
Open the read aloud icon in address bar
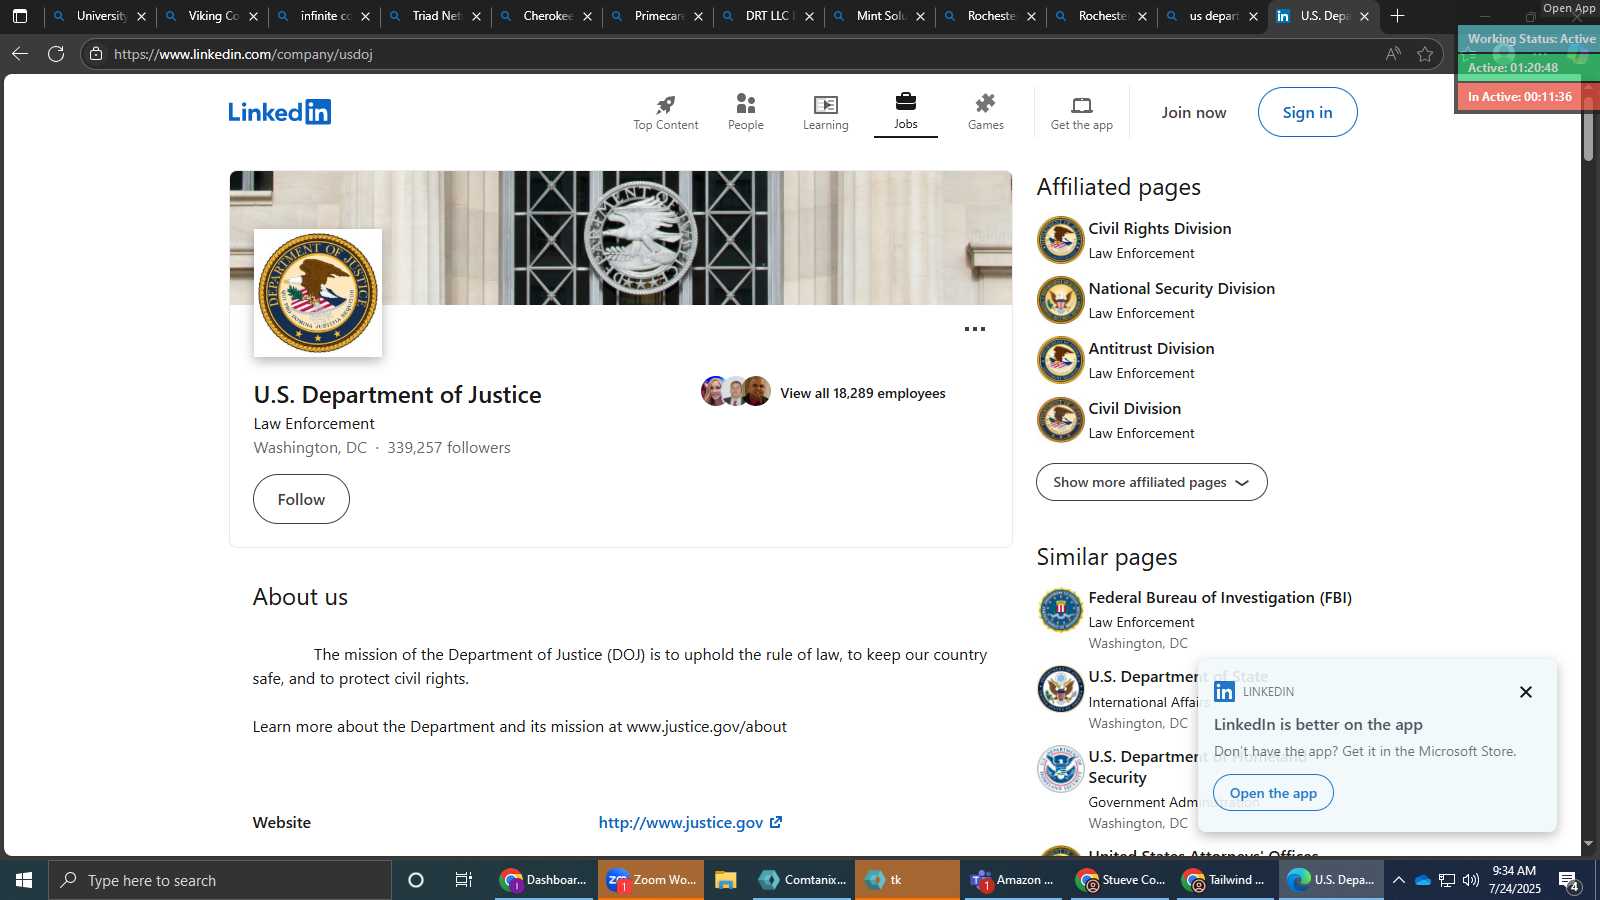point(1393,54)
